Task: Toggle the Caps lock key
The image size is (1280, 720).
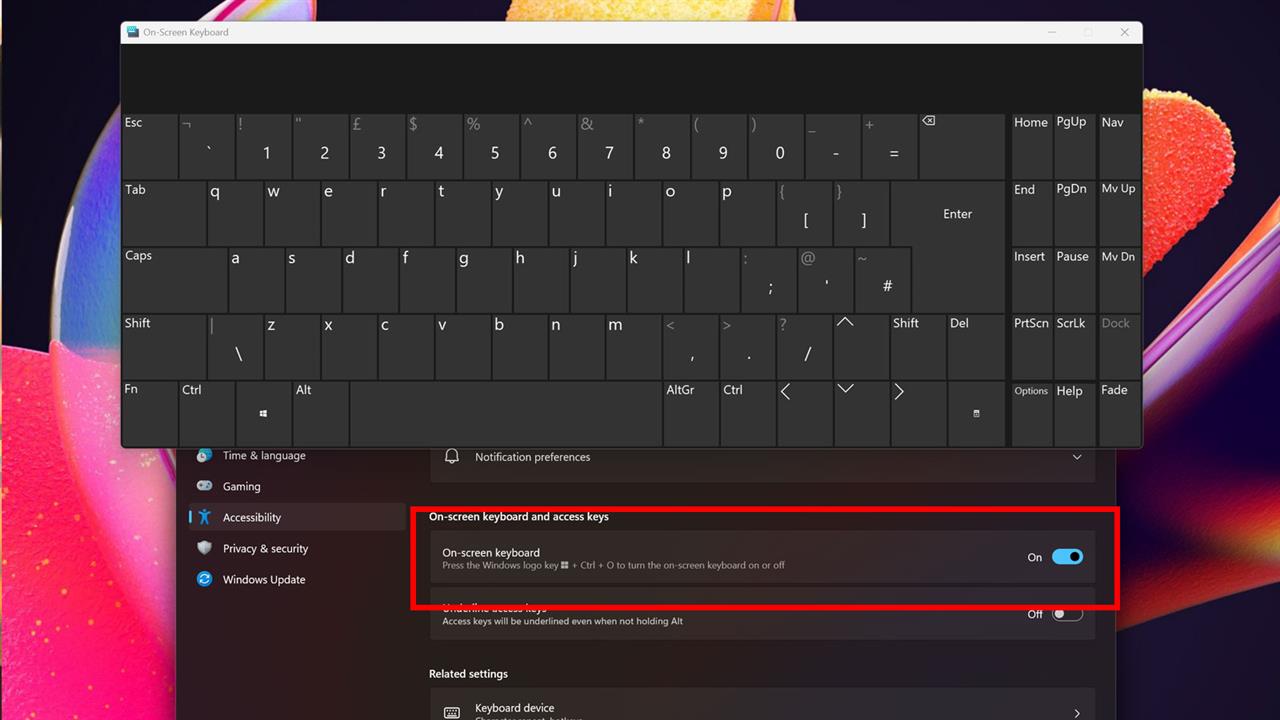Action: [x=174, y=279]
